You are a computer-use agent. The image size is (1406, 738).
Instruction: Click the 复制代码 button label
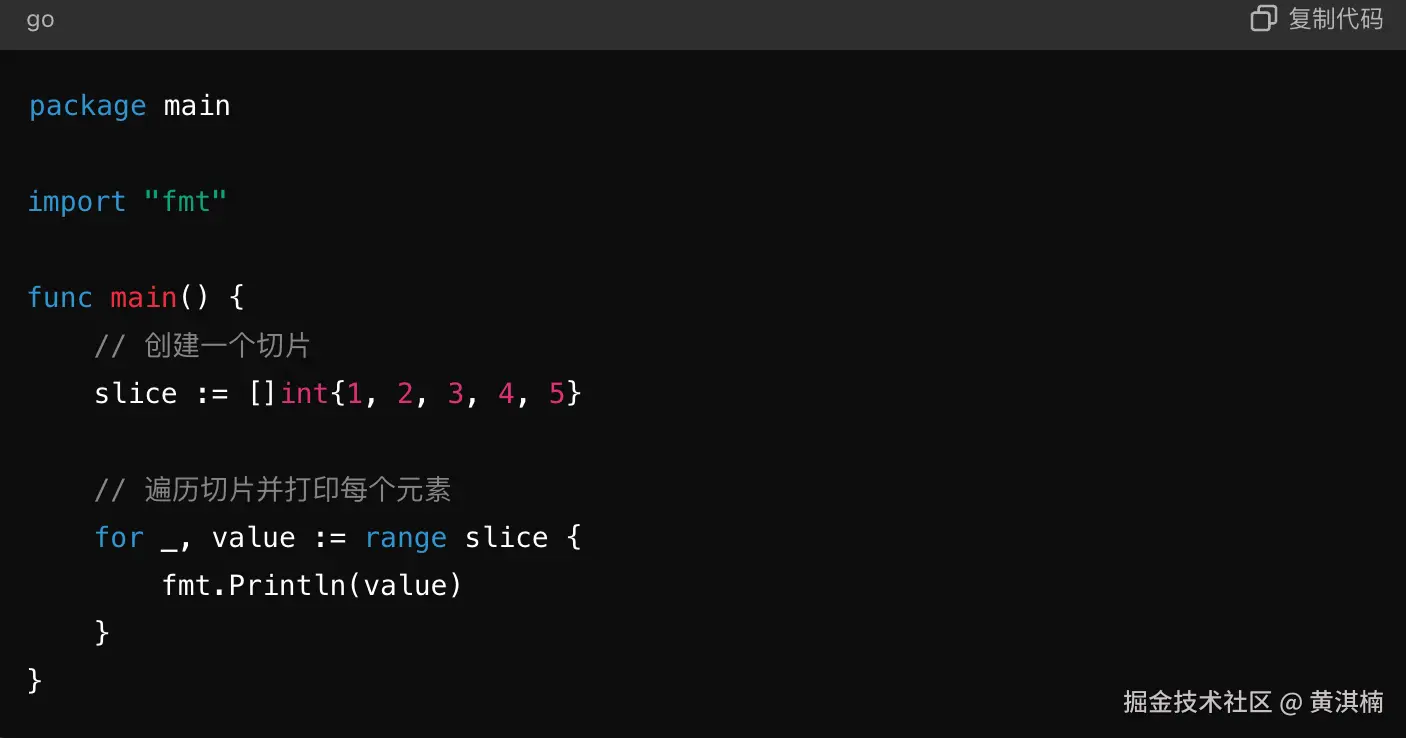tap(1335, 19)
